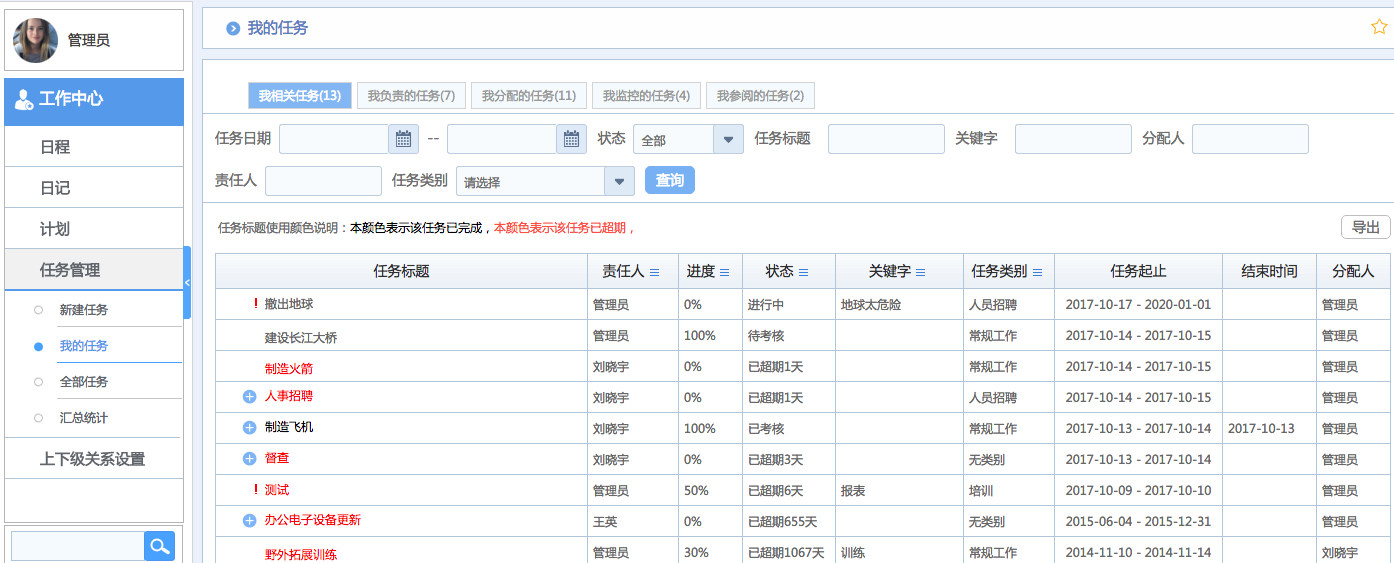
Task: Click the 责任人 filter input field
Action: coord(323,181)
